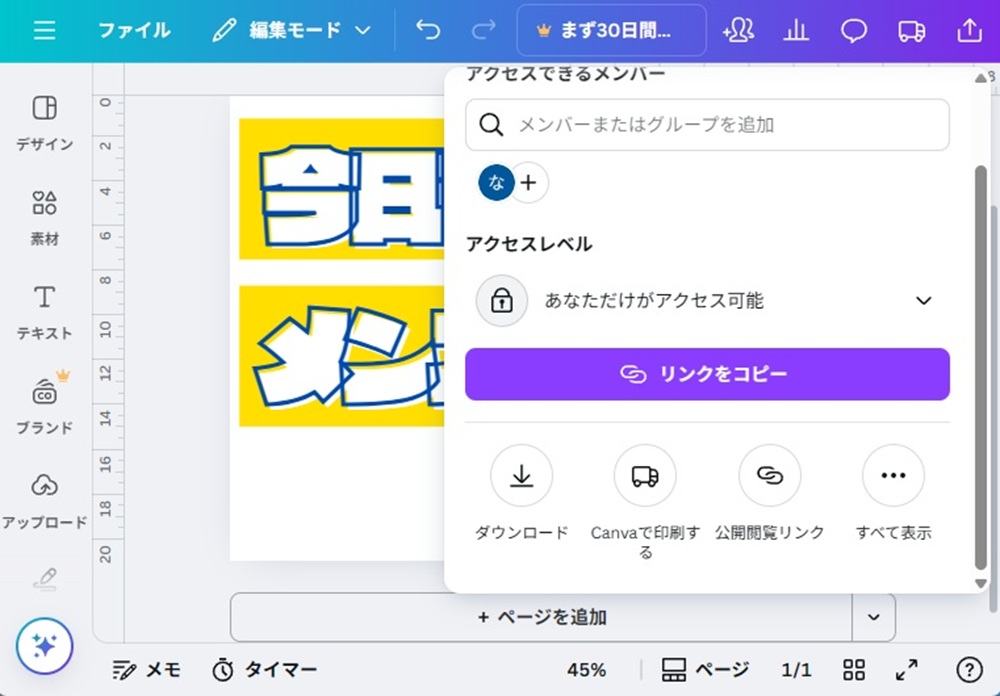Toggle the grid view thumbnails icon
The image size is (1000, 696).
(x=854, y=670)
